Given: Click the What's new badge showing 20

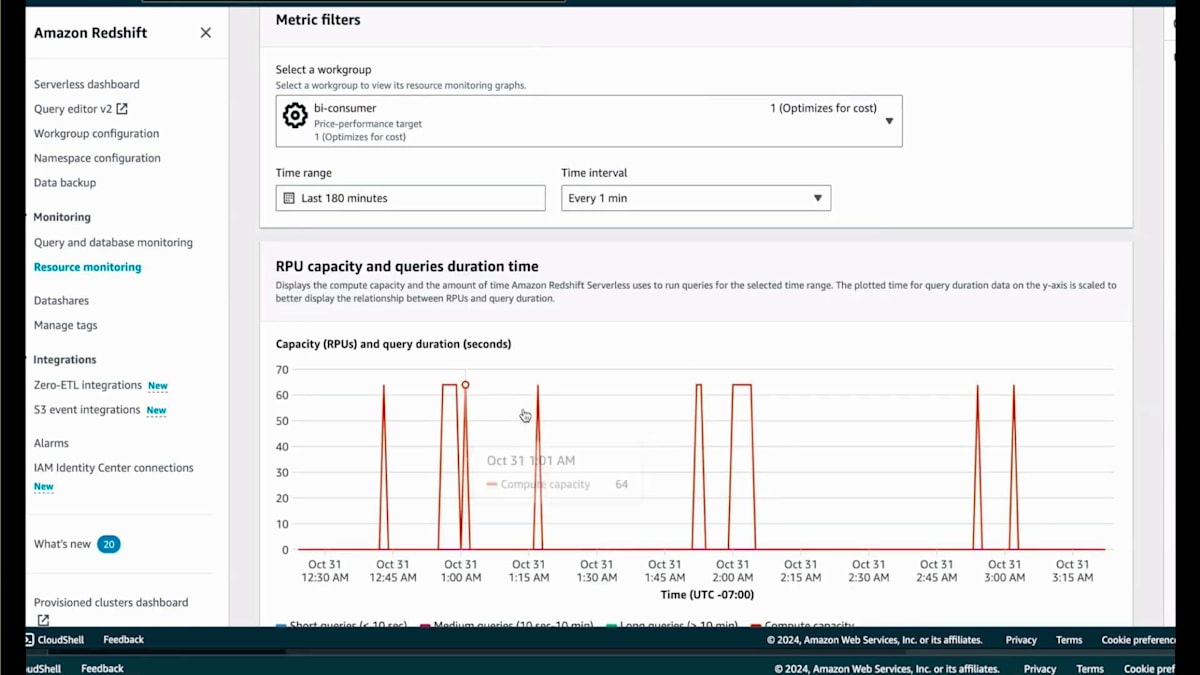Looking at the screenshot, I should pos(109,544).
